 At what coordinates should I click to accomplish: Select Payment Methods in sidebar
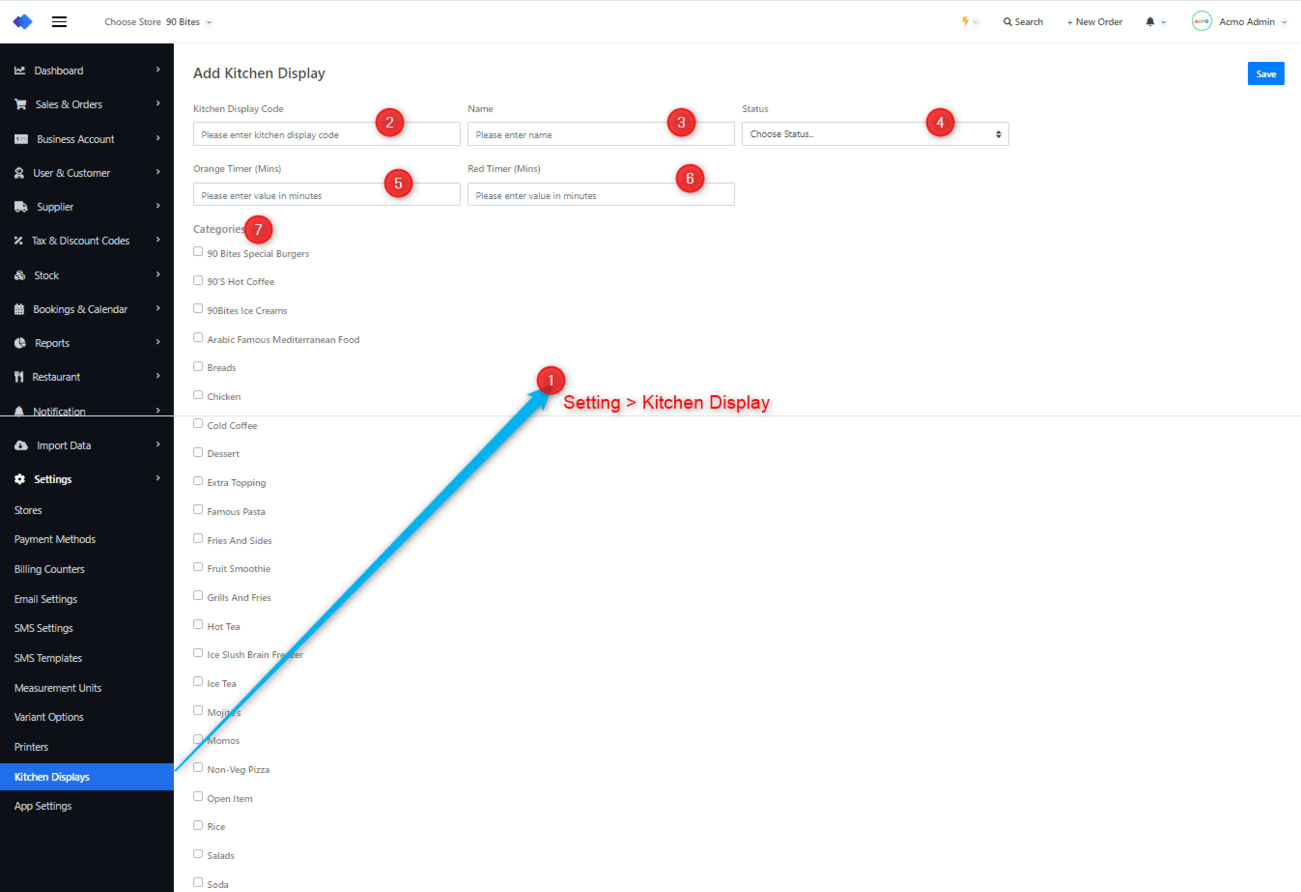pyautogui.click(x=55, y=539)
